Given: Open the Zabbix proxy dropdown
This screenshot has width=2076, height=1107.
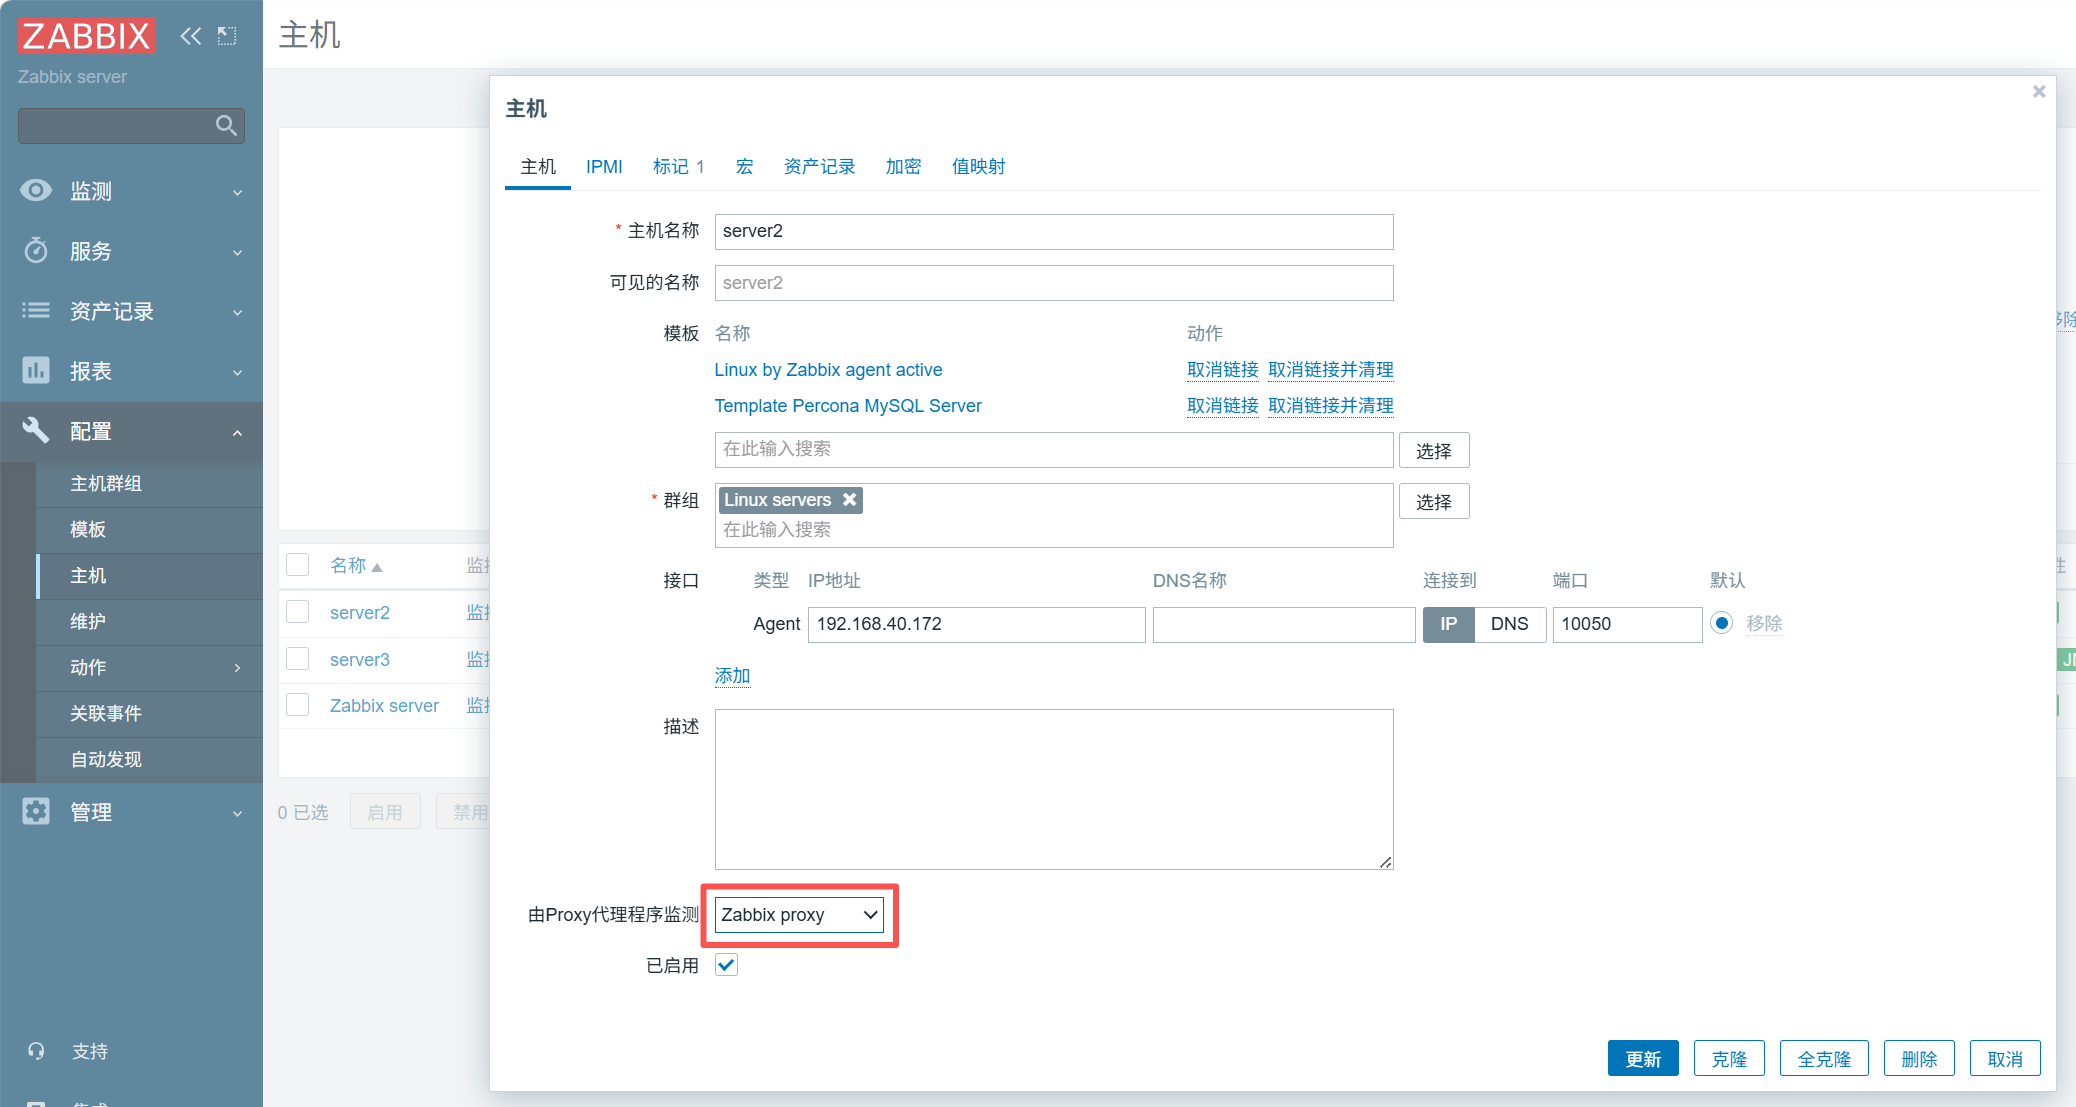Looking at the screenshot, I should click(x=799, y=915).
